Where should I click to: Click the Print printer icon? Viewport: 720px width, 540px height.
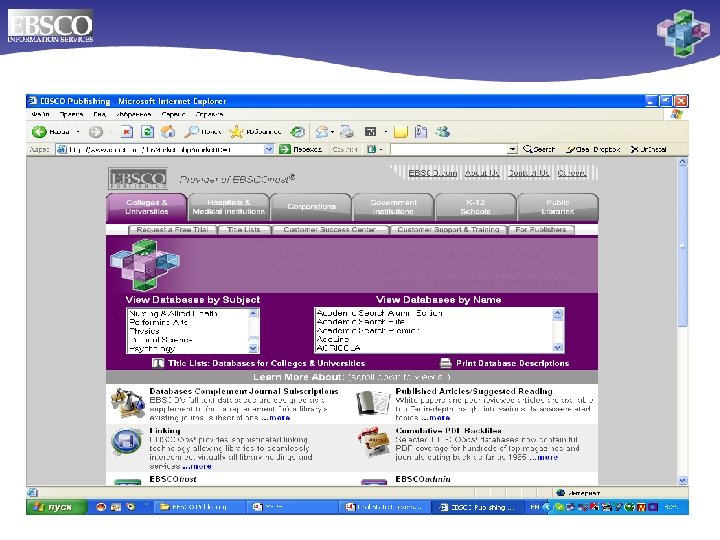tap(347, 132)
